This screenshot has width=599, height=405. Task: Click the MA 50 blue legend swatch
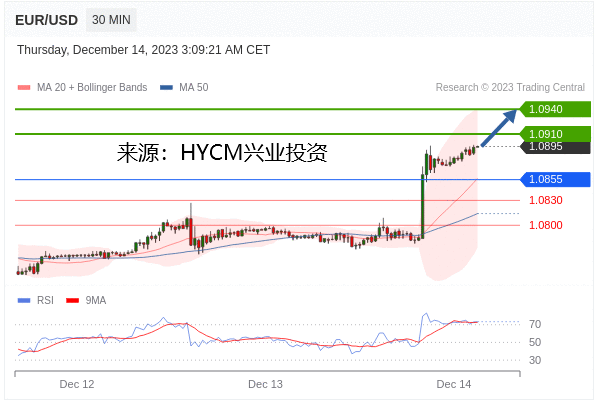click(x=166, y=87)
